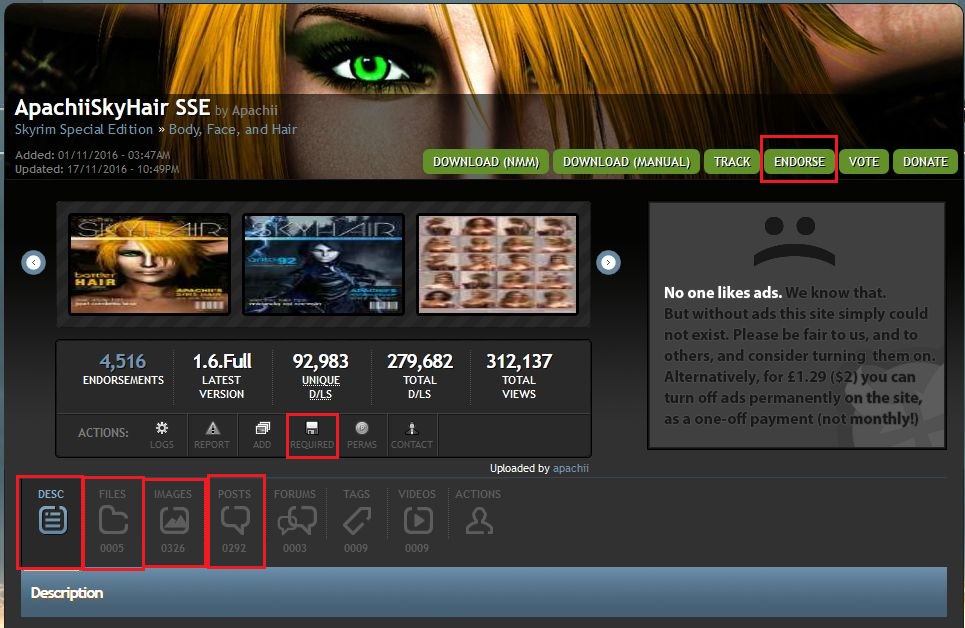
Task: Report this mod with the warning icon
Action: pos(212,428)
